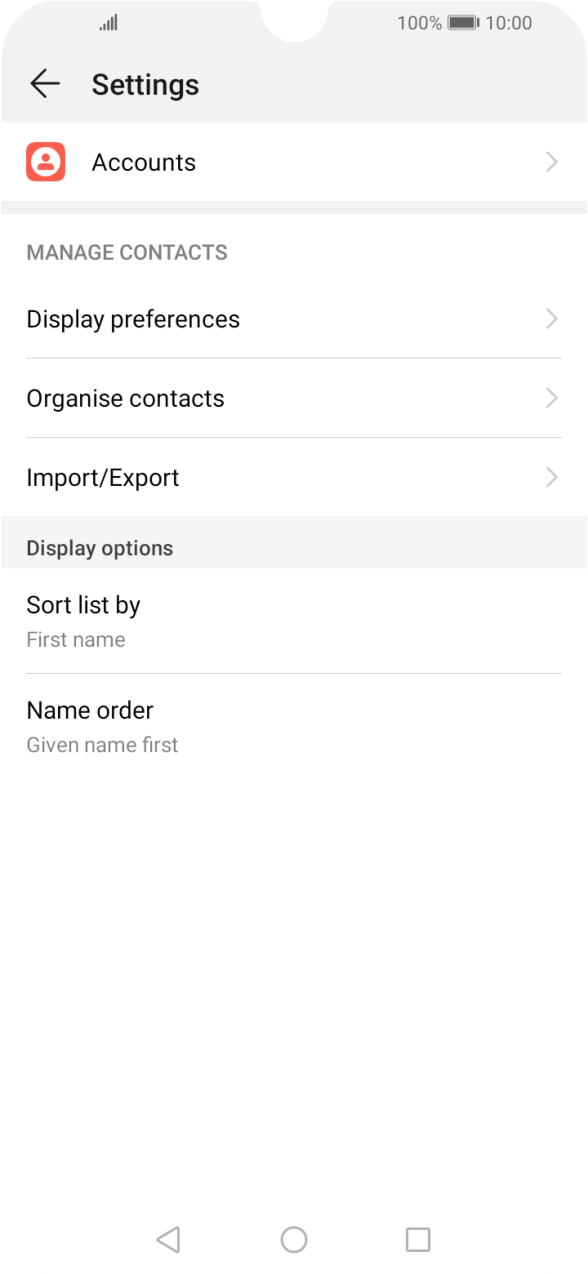Tap the back arrow beside Settings
The height and width of the screenshot is (1274, 588).
pos(44,83)
